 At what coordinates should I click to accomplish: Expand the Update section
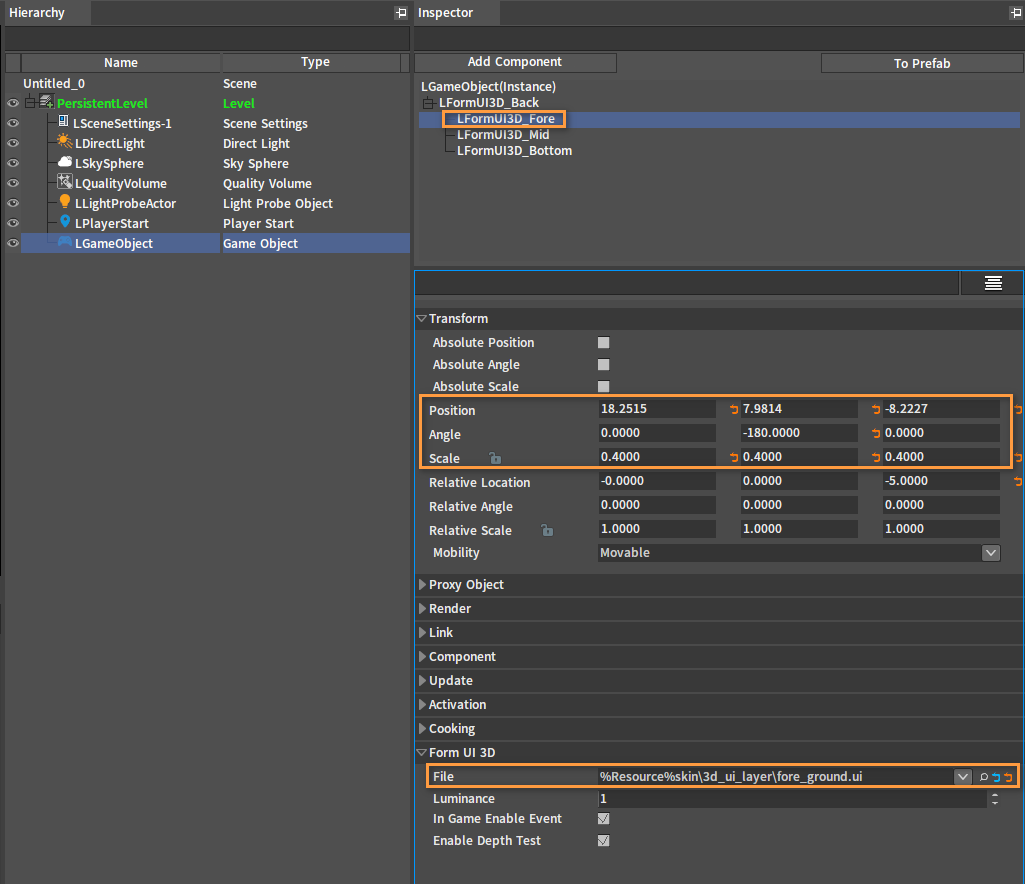coord(422,681)
